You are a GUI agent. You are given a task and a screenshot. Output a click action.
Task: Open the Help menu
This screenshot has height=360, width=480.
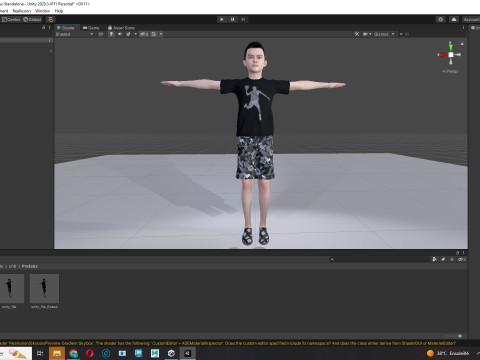(x=59, y=11)
